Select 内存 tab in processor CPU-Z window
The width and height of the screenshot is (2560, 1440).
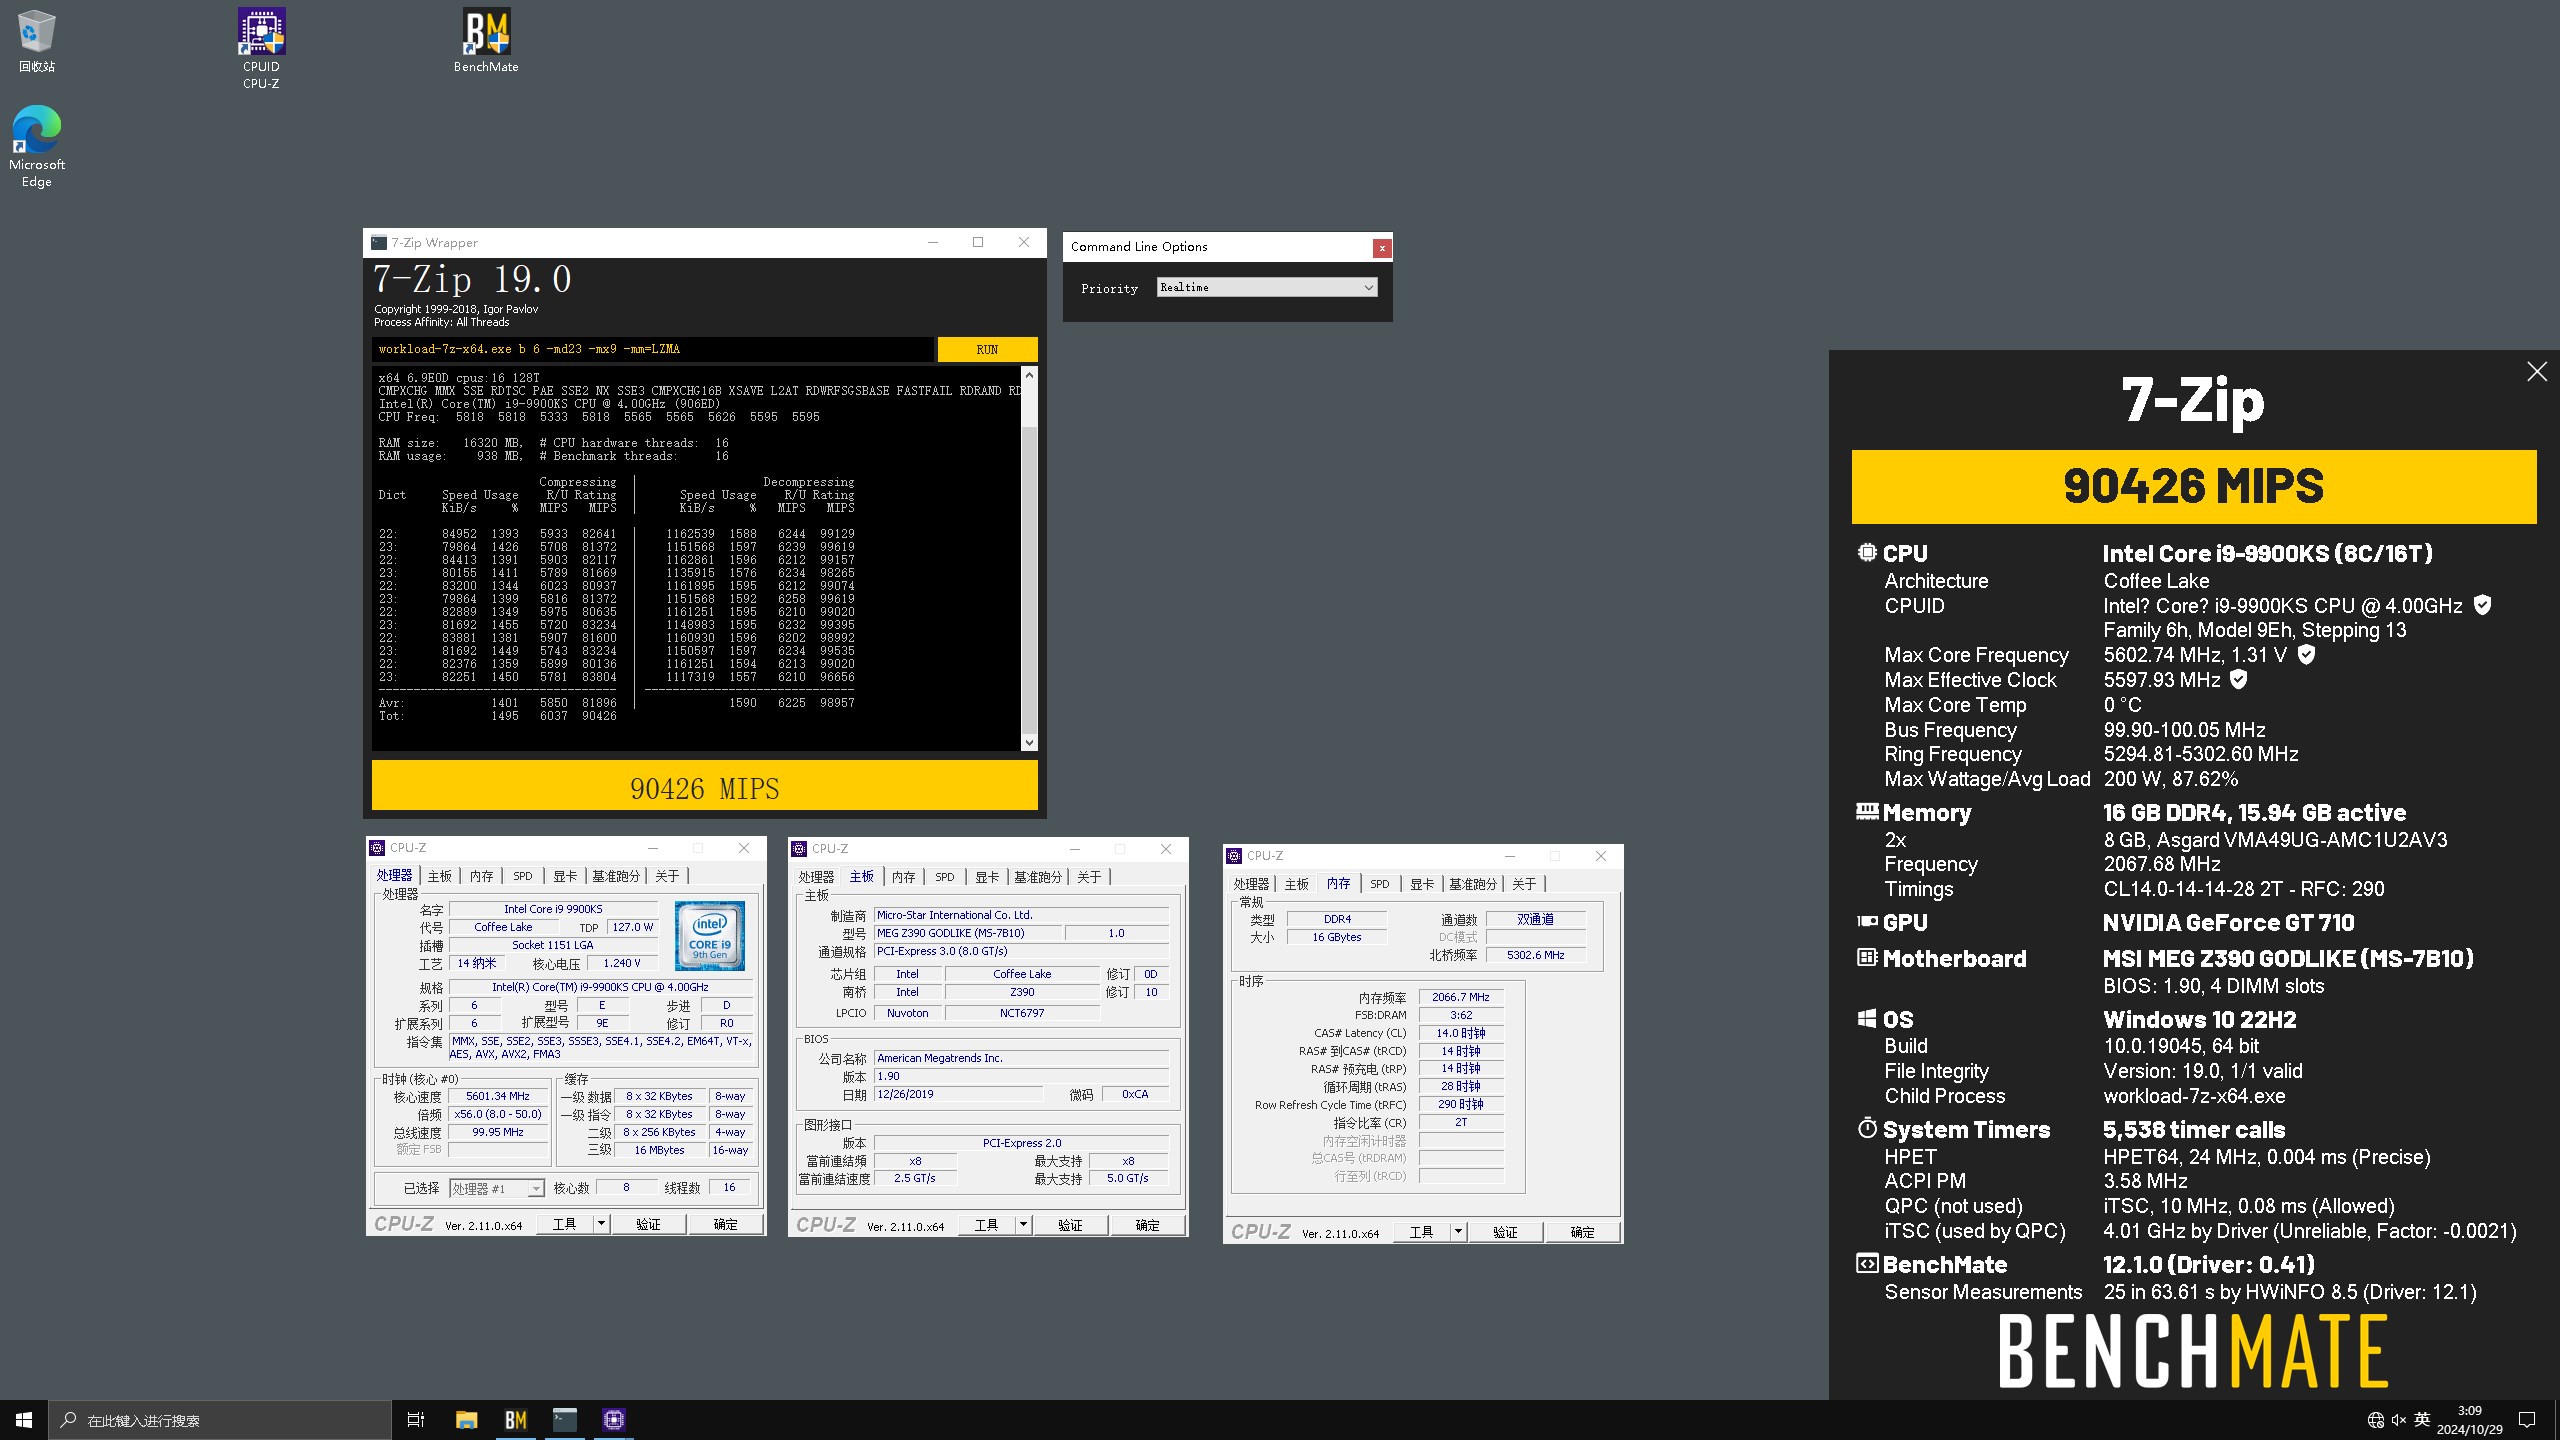click(x=482, y=876)
